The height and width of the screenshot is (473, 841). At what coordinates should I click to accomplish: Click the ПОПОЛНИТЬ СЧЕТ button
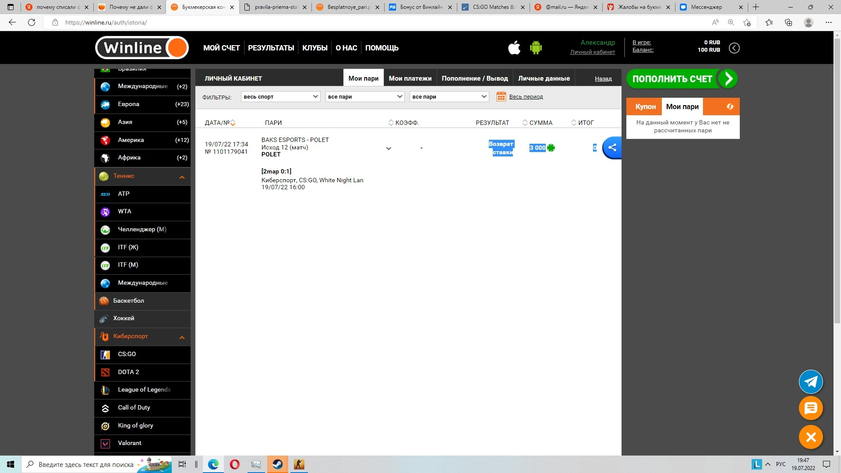pyautogui.click(x=682, y=79)
